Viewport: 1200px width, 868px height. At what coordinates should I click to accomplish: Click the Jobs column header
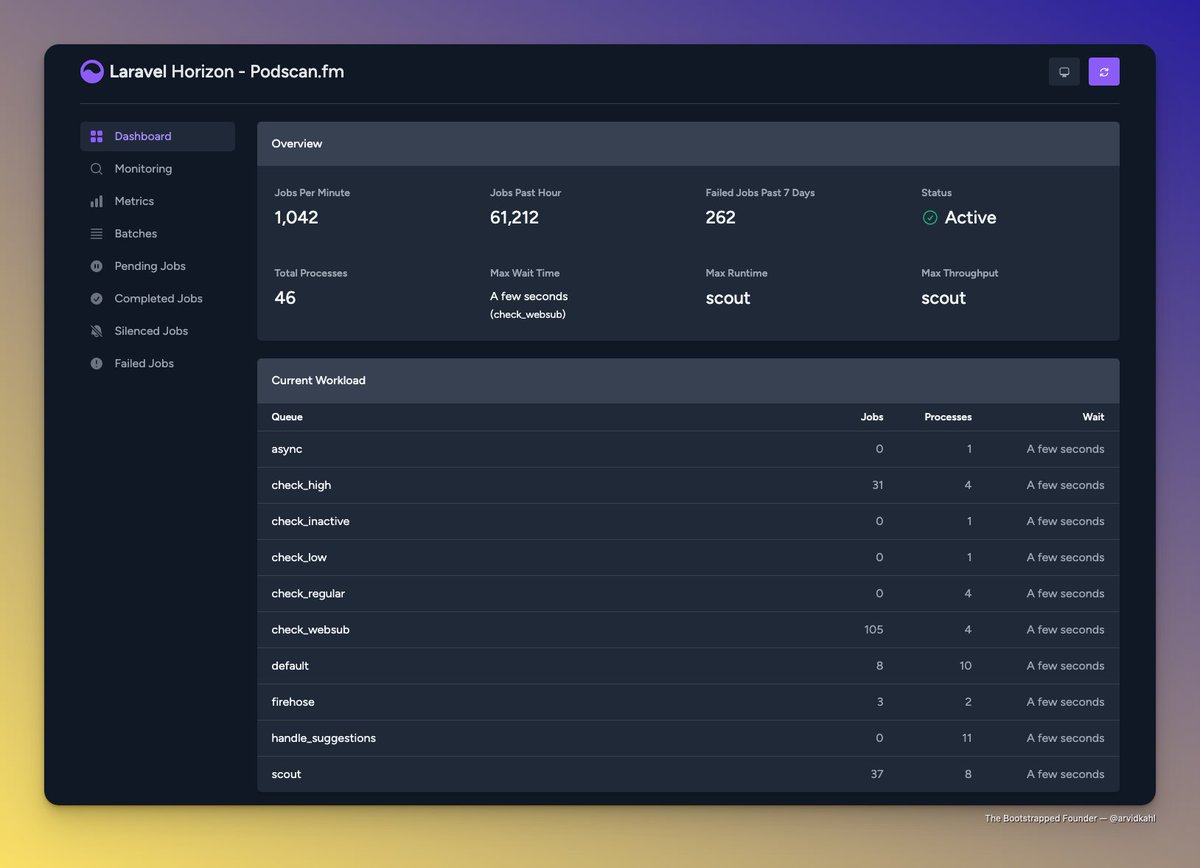click(x=872, y=417)
